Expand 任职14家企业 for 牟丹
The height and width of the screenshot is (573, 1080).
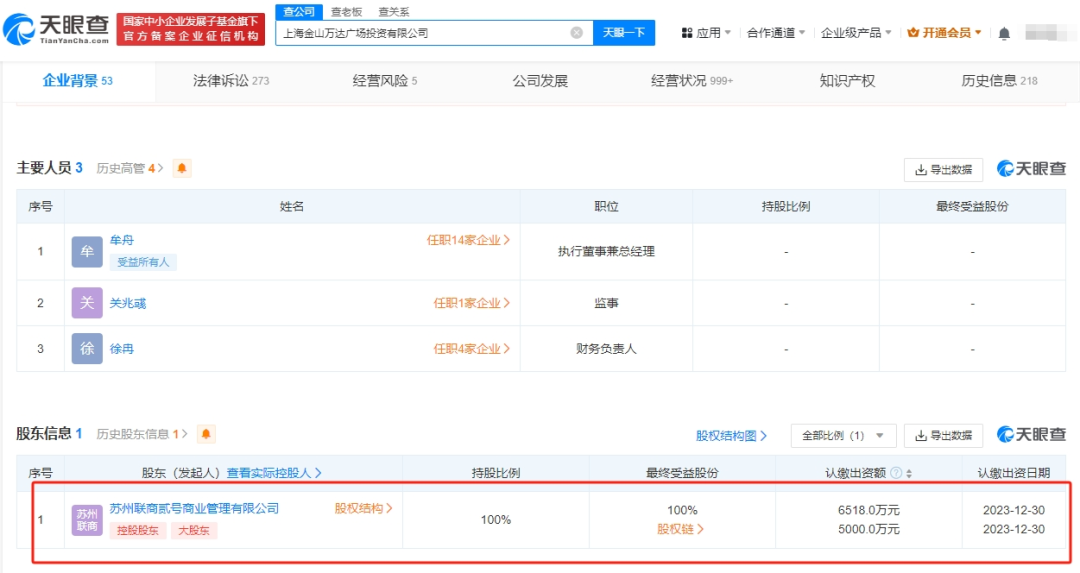468,240
